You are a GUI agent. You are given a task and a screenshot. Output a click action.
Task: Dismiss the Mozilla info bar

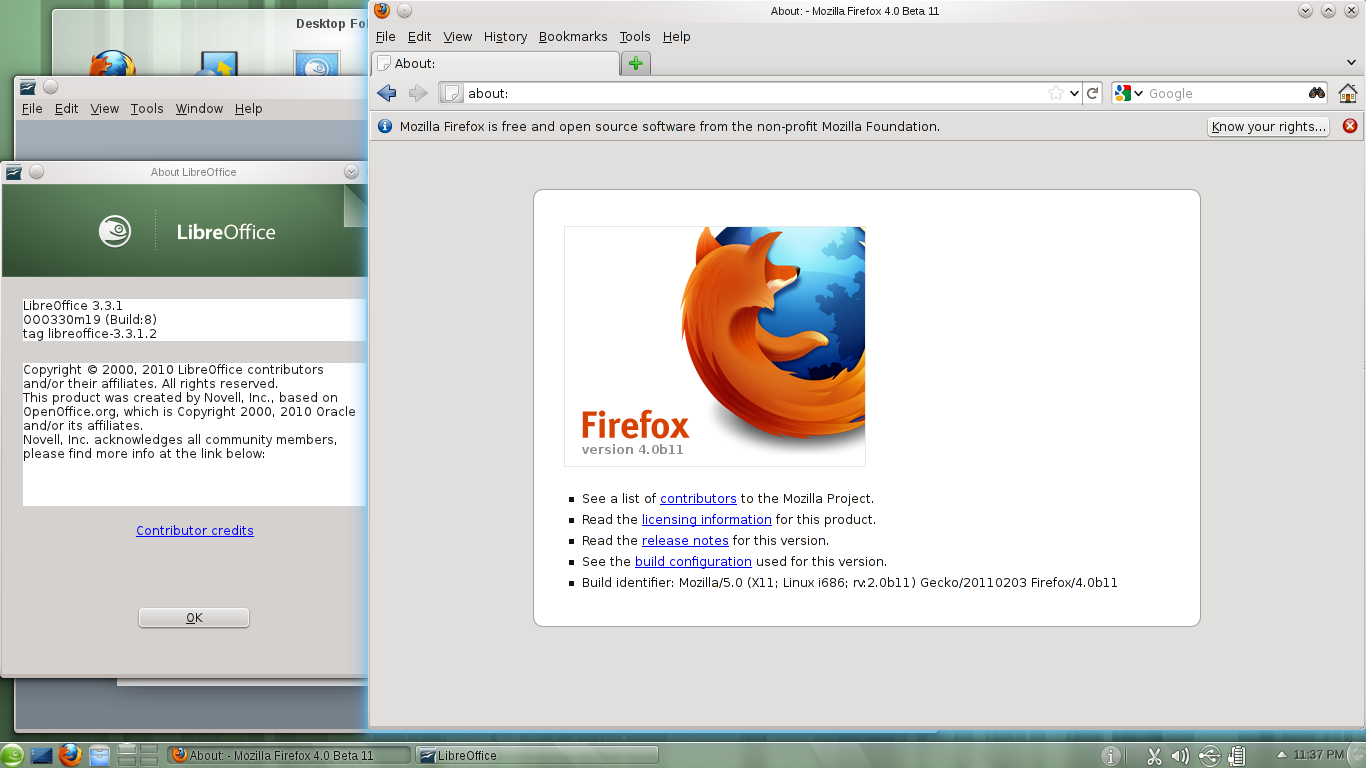(1350, 126)
